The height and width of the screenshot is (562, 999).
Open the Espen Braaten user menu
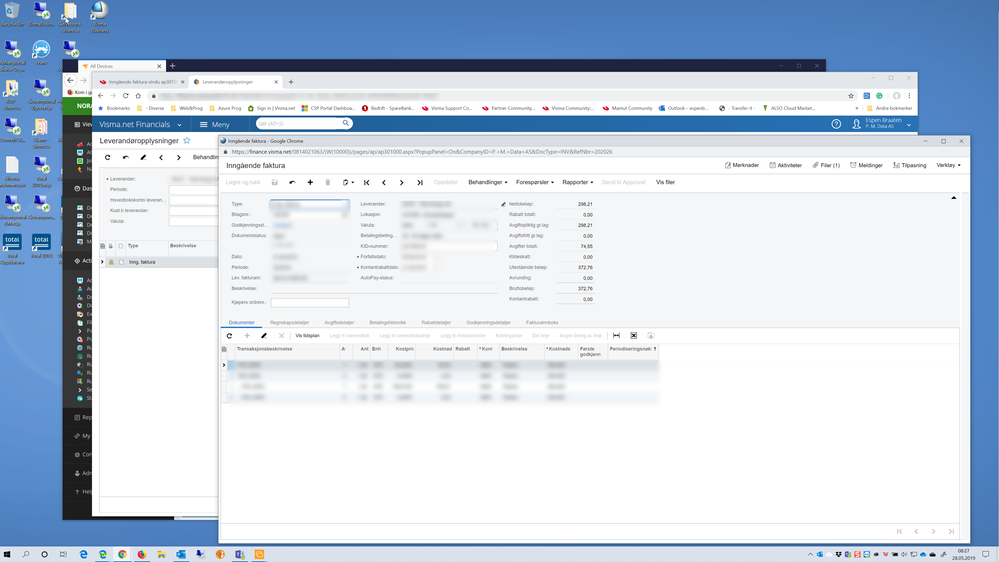tap(882, 124)
